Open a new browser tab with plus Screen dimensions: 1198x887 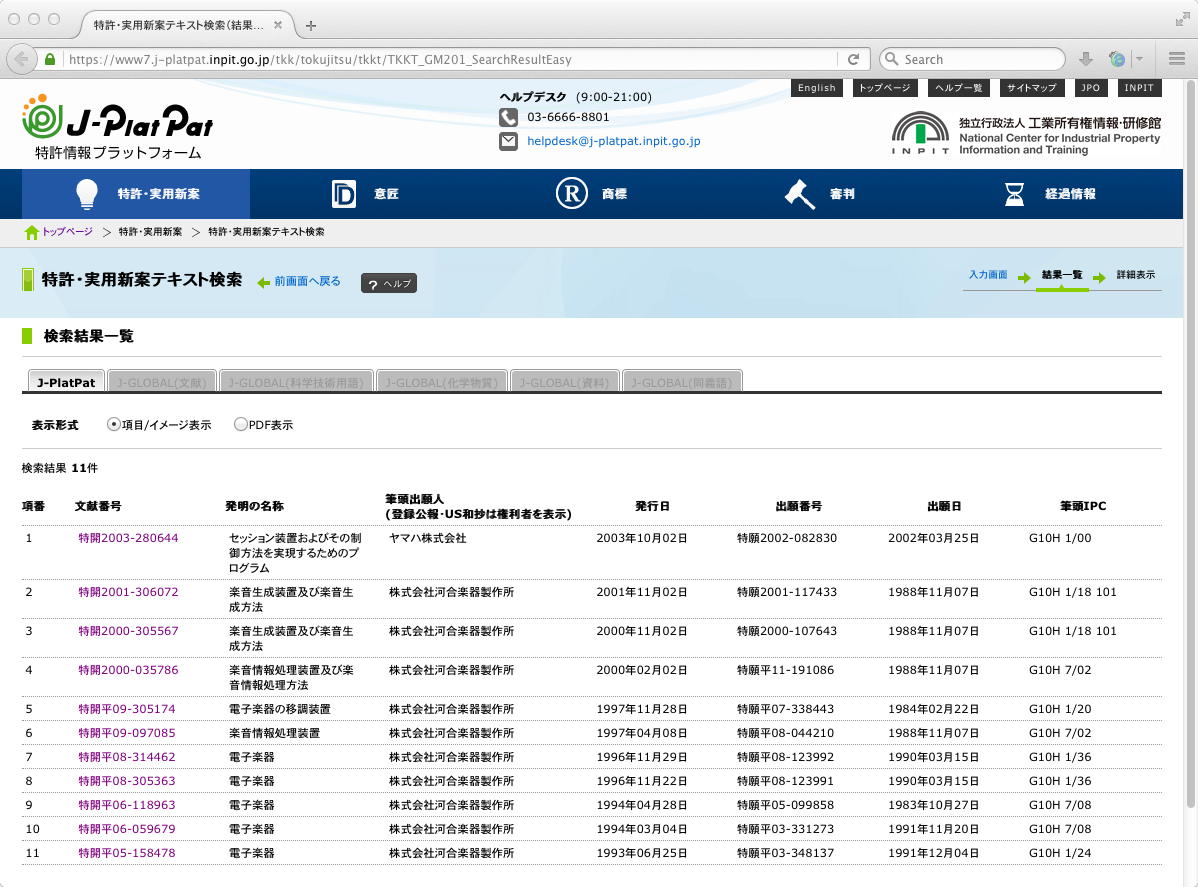coord(311,25)
